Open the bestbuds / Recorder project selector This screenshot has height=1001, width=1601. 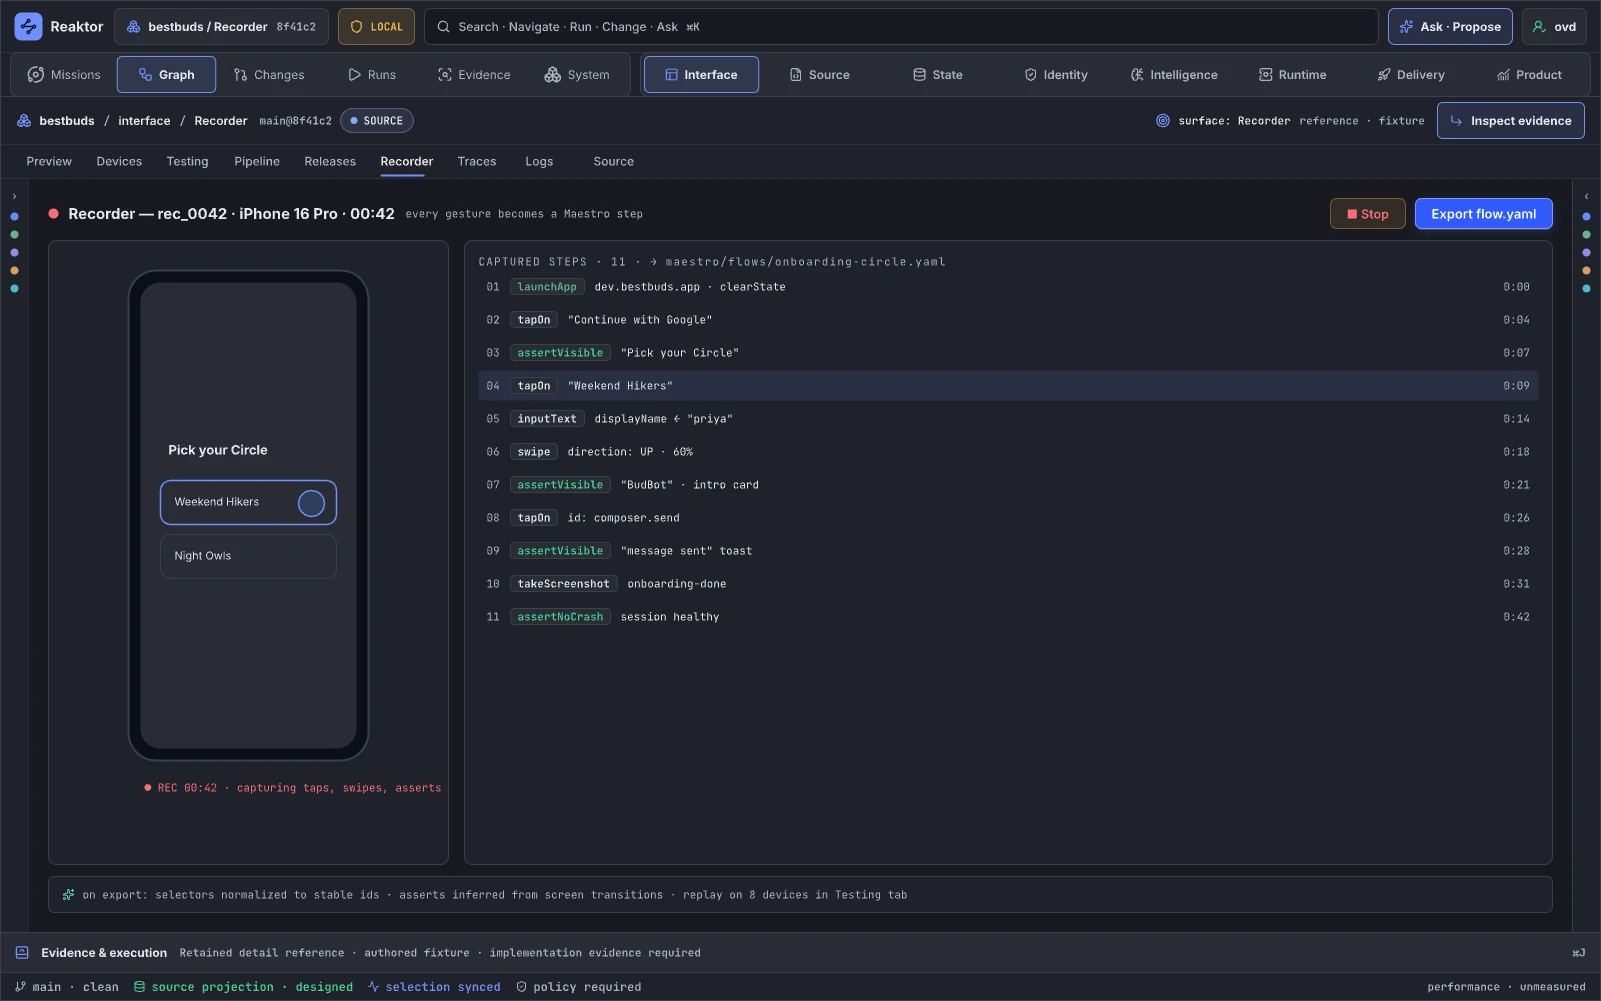pos(221,27)
